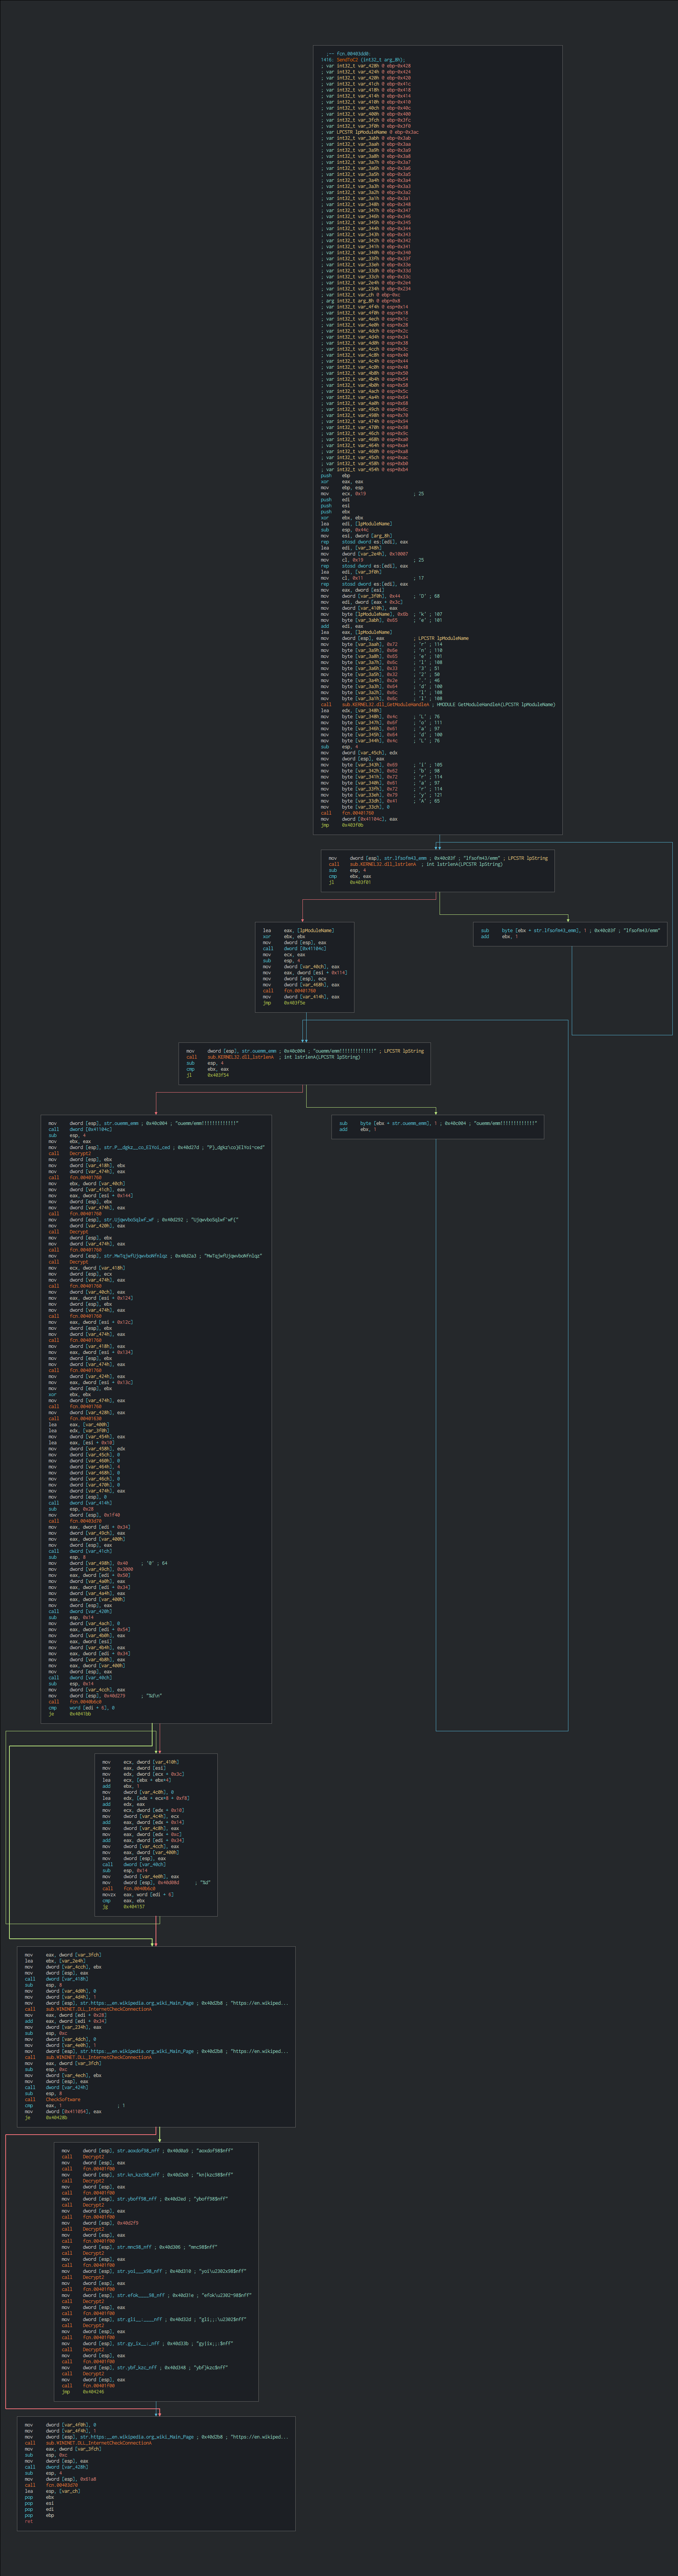Click the var_234h @ ebp-0x234 variable line

367,288
